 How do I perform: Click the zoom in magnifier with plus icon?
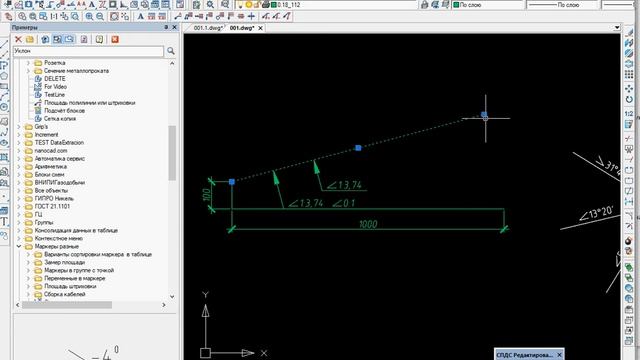tap(89, 16)
